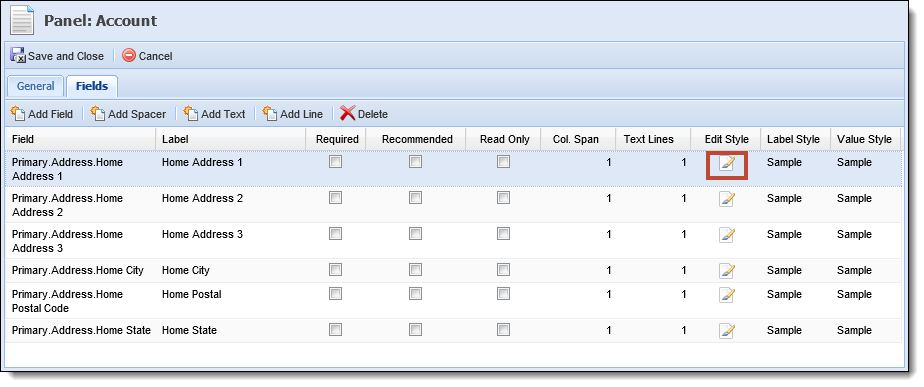Check Read Only for Home Address 2
Screen dimensions: 924x387
tap(503, 197)
